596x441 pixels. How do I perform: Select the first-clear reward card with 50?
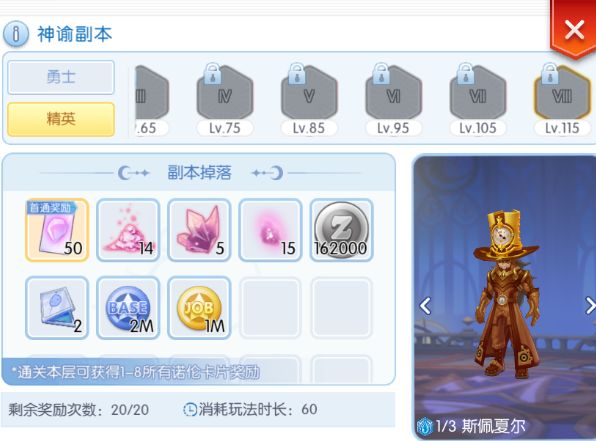57,230
